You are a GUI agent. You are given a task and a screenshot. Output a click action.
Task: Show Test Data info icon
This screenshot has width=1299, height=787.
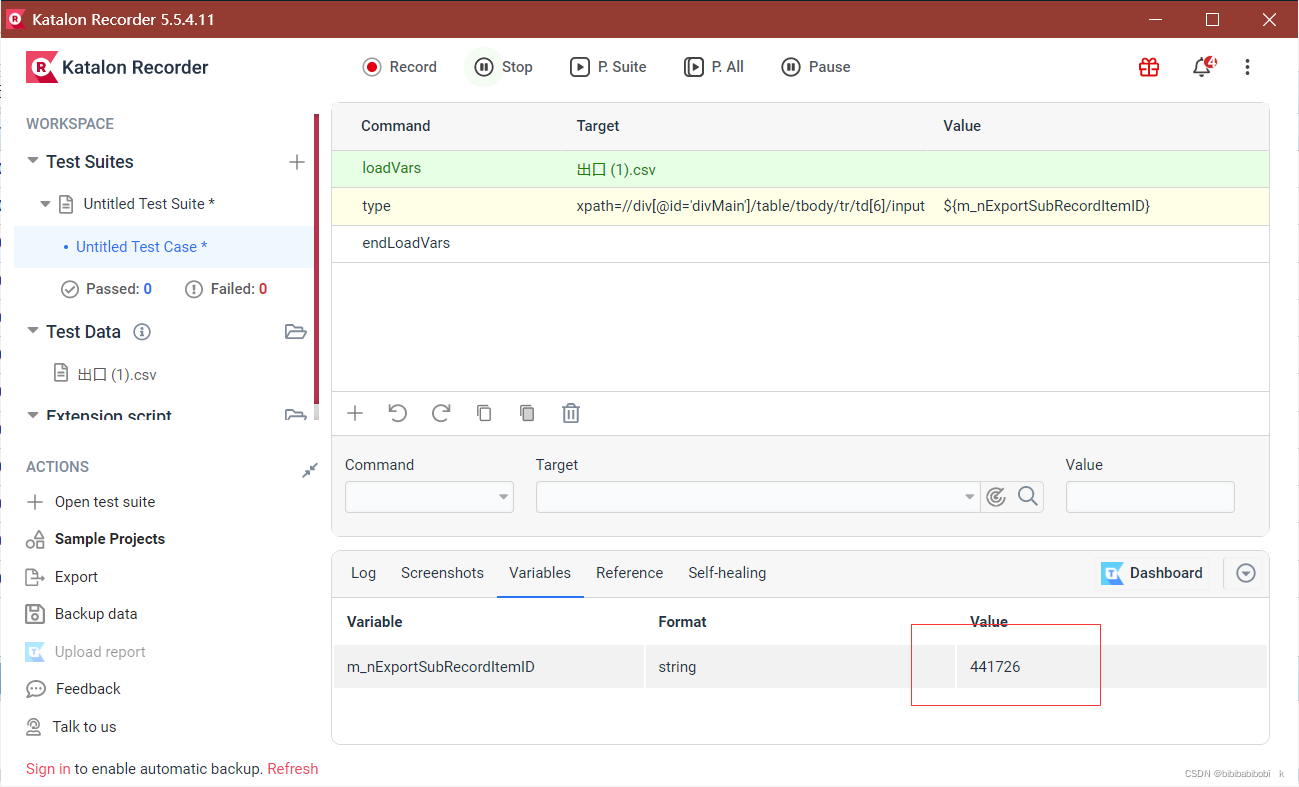[142, 332]
